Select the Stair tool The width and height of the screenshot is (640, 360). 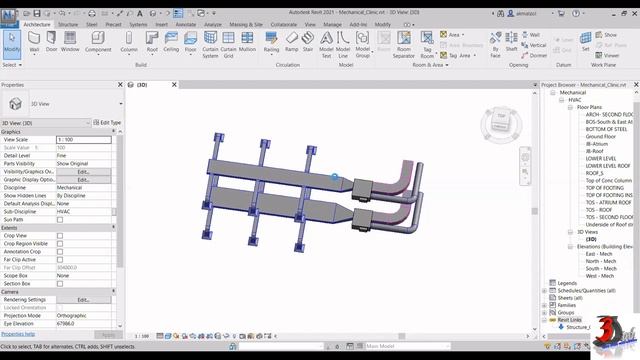tap(308, 42)
